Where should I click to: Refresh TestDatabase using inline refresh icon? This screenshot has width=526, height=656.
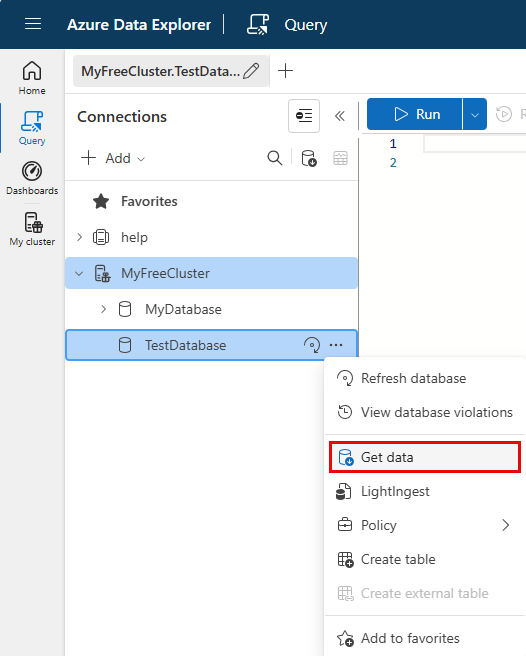coord(311,345)
